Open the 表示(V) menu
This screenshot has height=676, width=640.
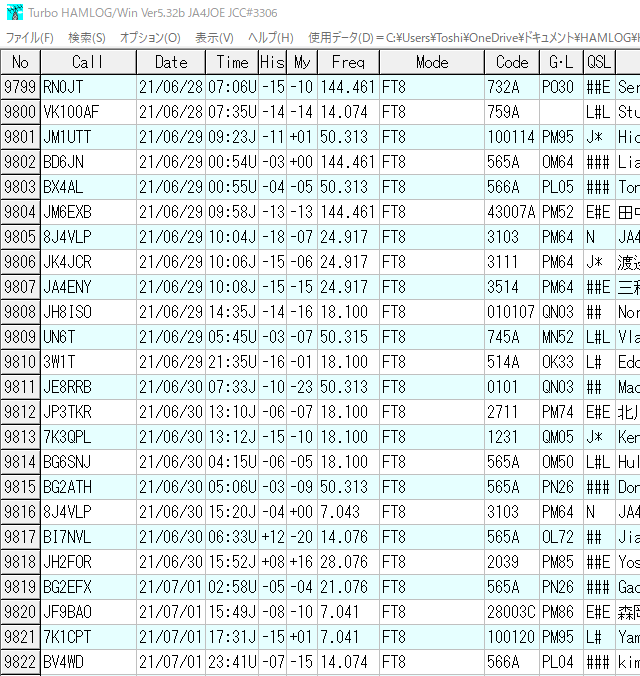(214, 38)
